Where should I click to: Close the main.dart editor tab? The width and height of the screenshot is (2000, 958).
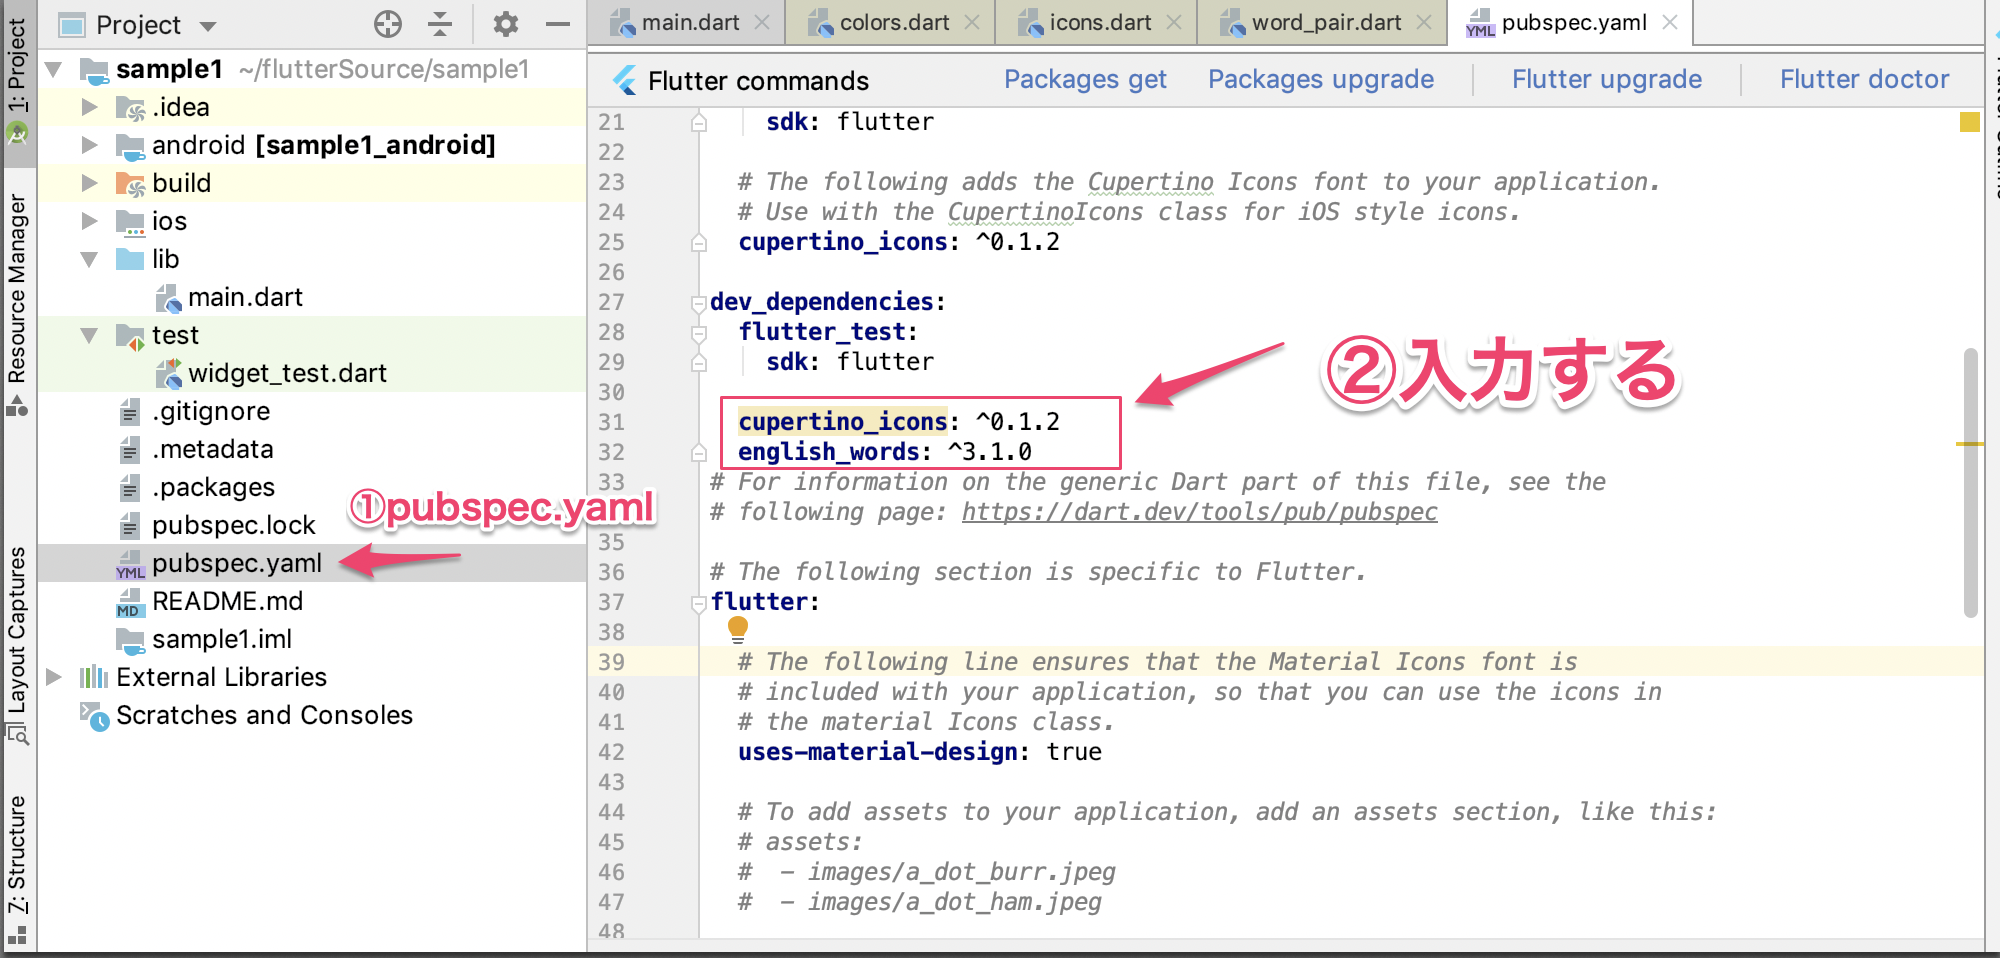(x=762, y=22)
